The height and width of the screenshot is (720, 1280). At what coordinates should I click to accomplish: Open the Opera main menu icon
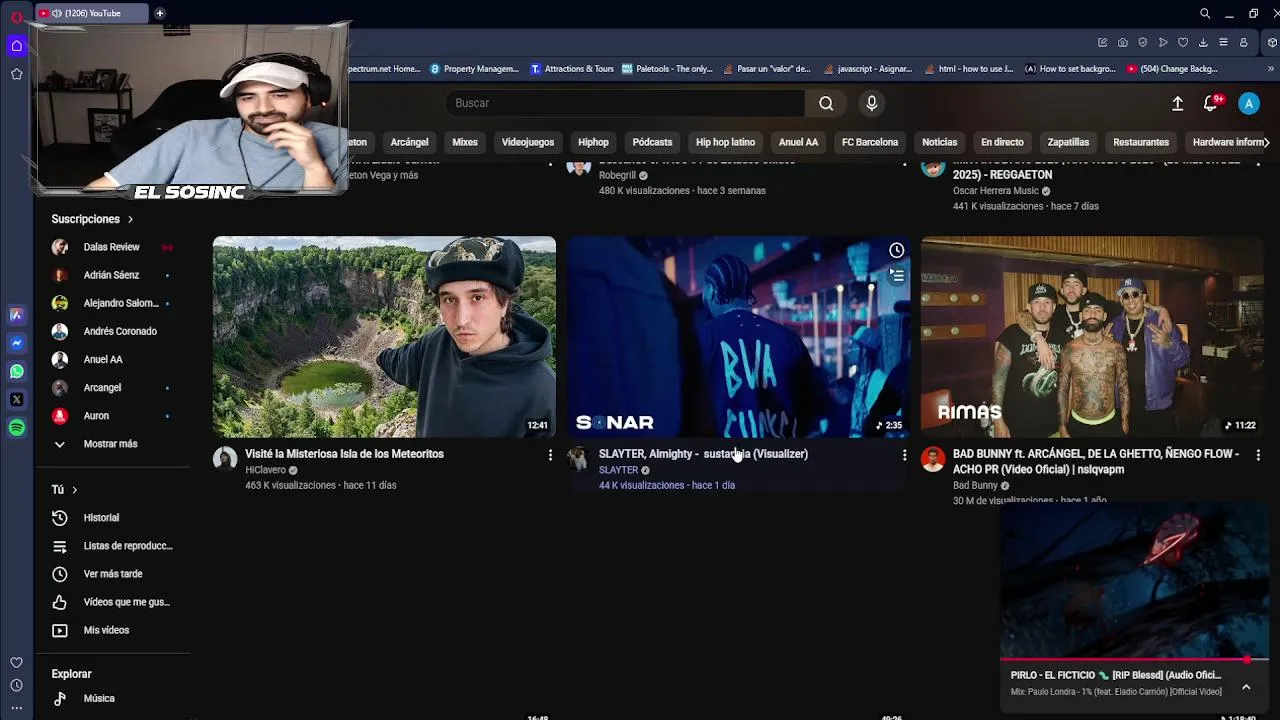click(x=16, y=17)
